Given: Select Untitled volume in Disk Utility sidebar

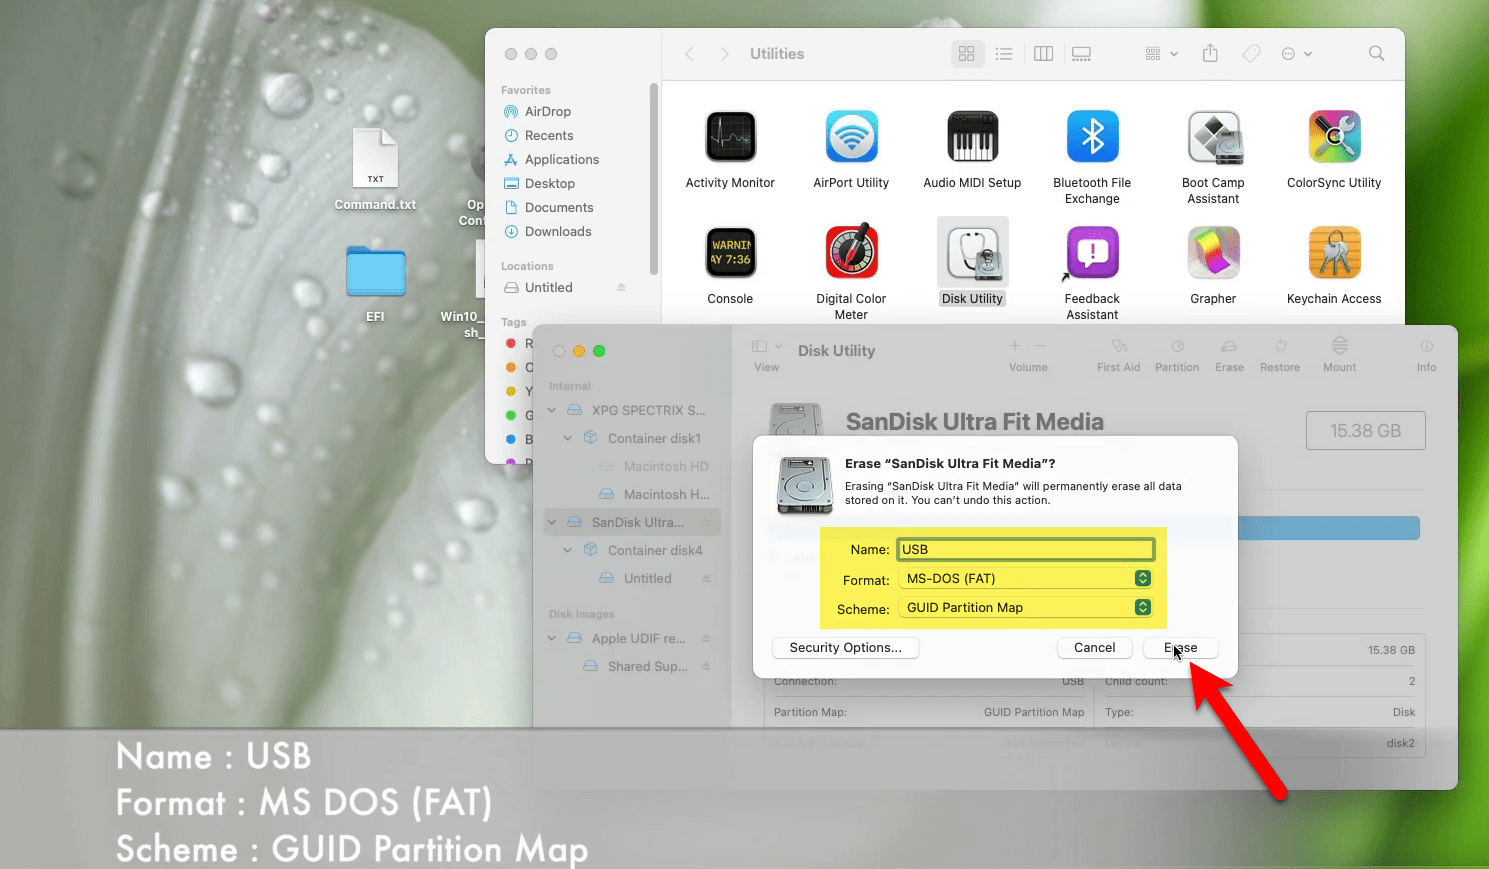Looking at the screenshot, I should [648, 578].
